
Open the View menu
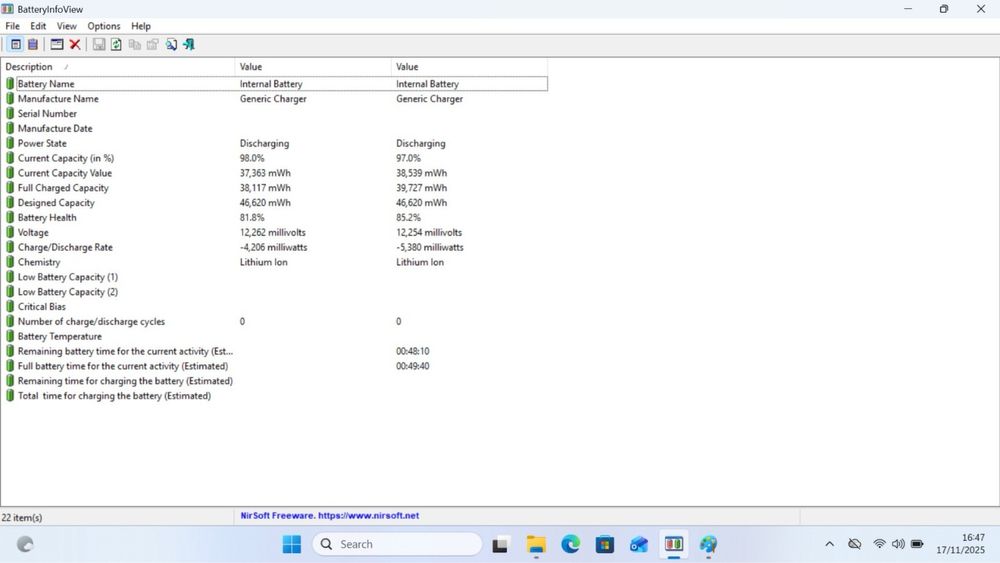(x=66, y=26)
